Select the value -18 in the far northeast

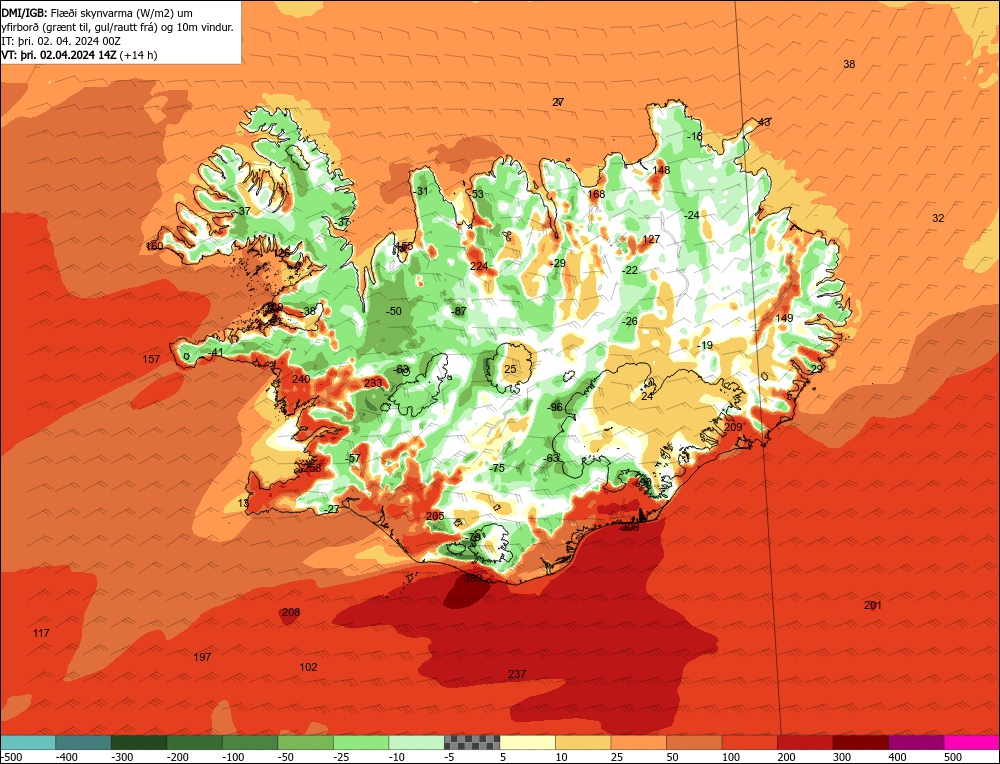(x=695, y=136)
